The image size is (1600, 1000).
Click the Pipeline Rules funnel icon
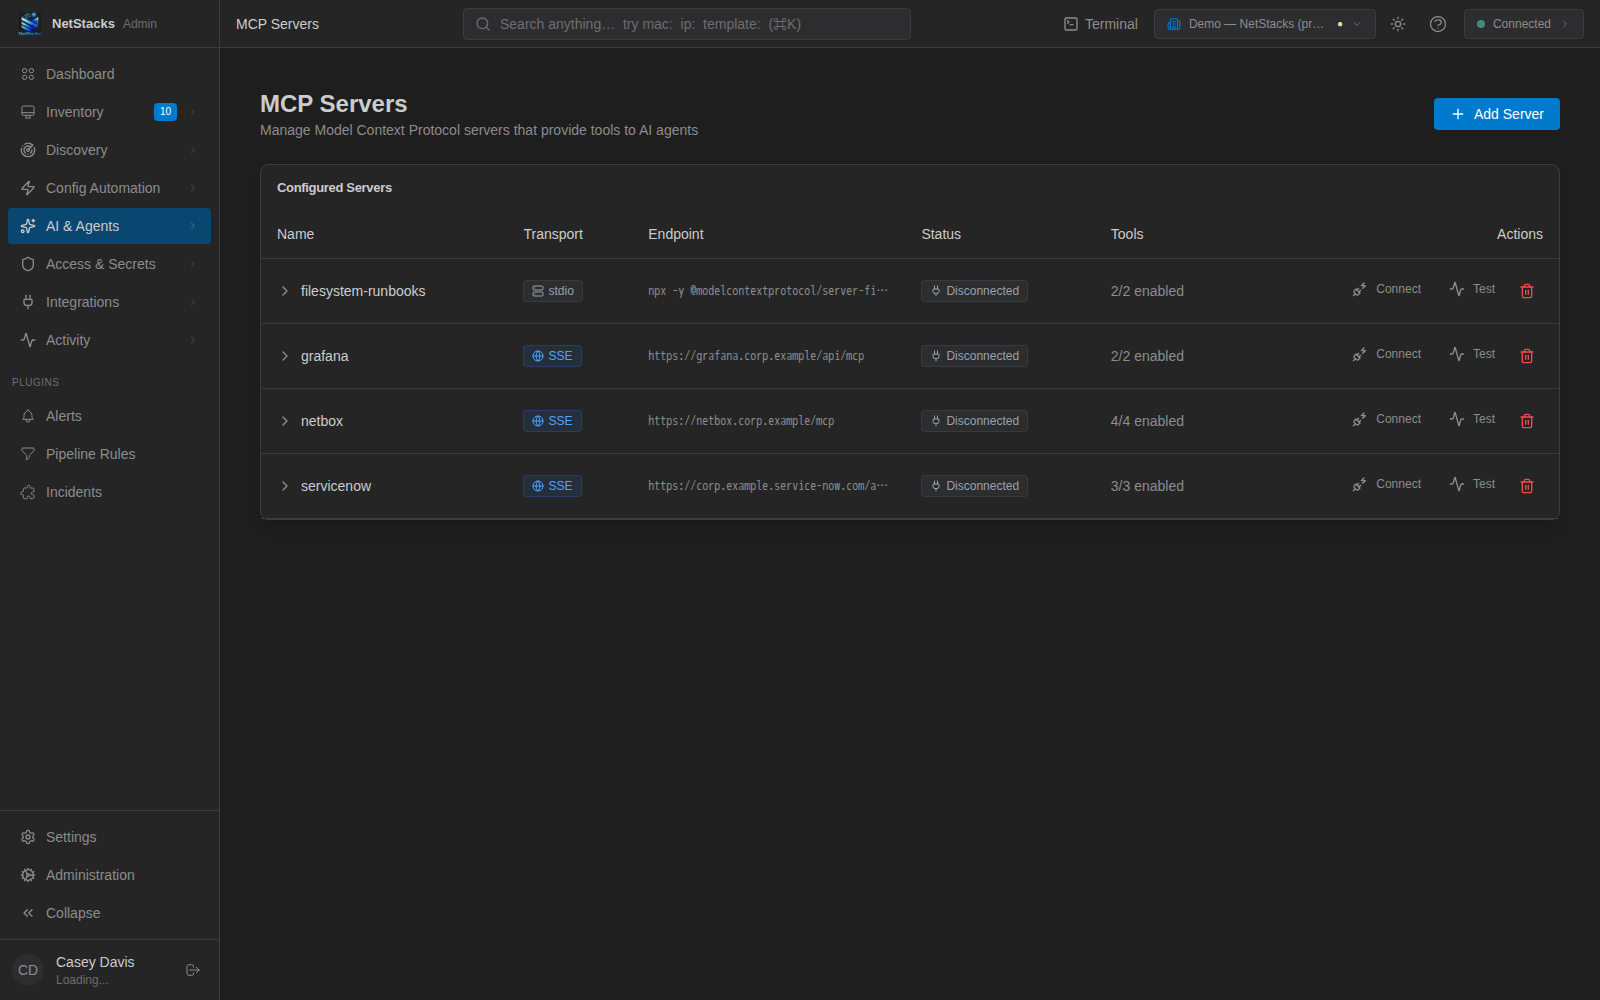(28, 454)
